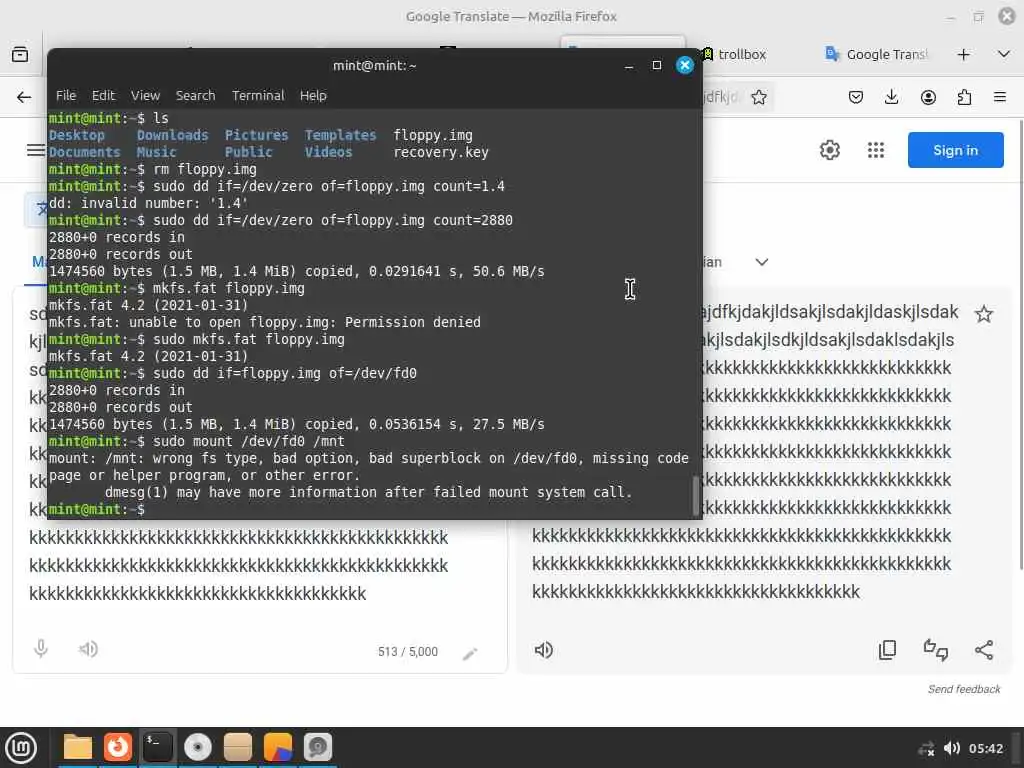Expand the target language dropdown chevron

pos(761,262)
